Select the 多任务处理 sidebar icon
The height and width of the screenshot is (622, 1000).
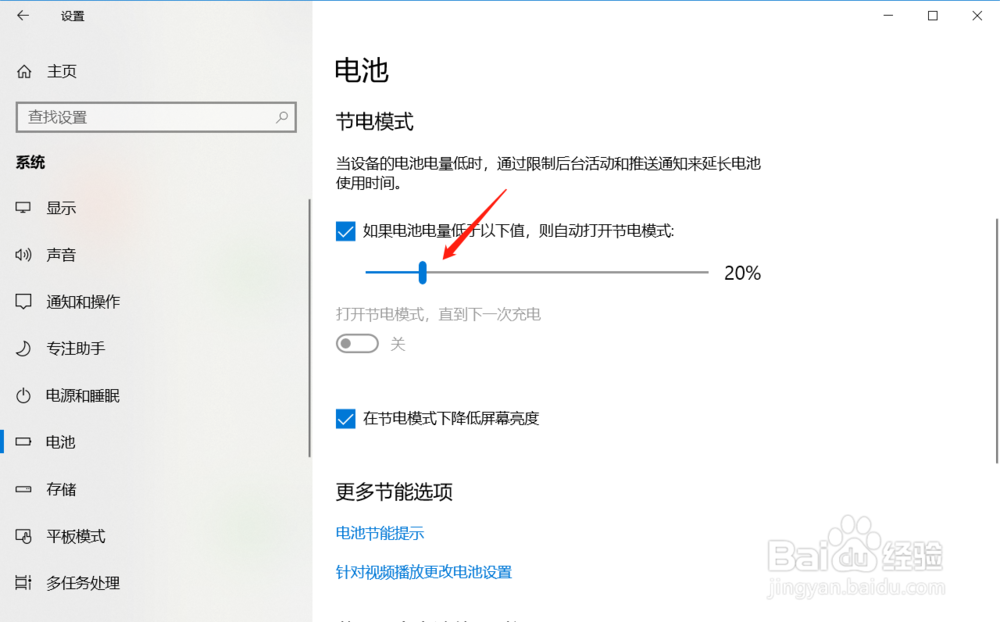tap(24, 583)
